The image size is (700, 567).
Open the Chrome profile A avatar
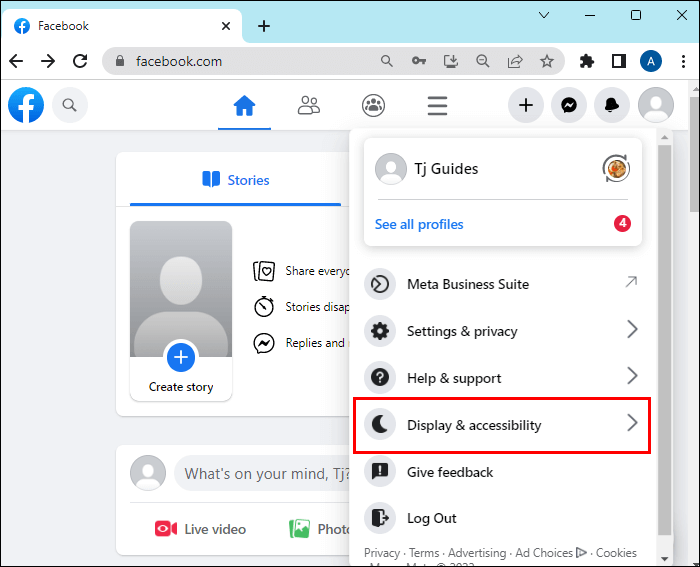651,61
